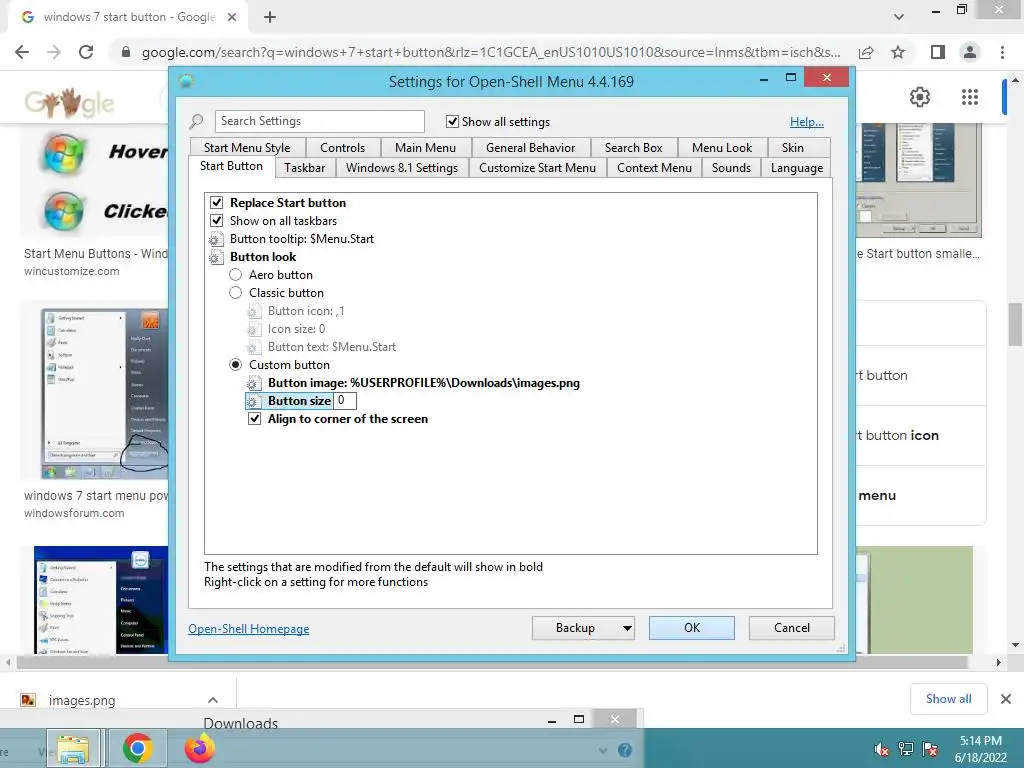Uncheck Show on all taskbars
This screenshot has width=1024, height=768.
pos(216,221)
